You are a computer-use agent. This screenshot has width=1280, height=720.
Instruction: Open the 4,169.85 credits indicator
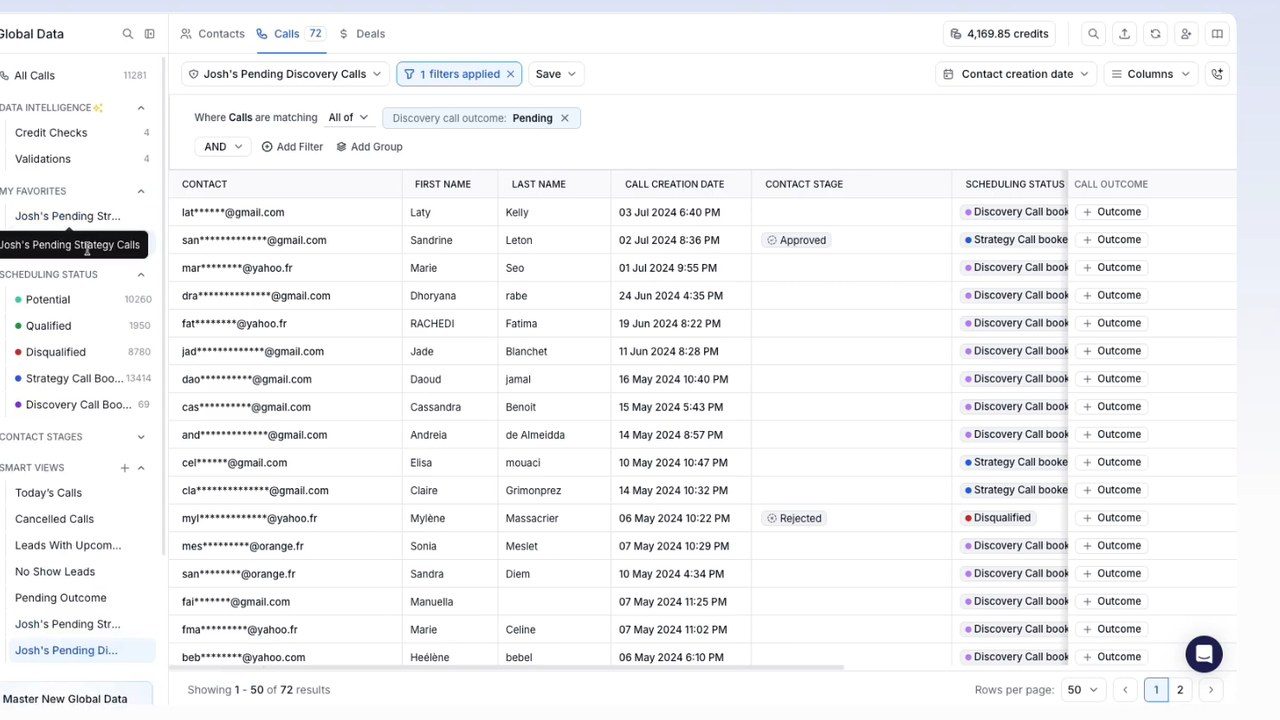point(999,34)
